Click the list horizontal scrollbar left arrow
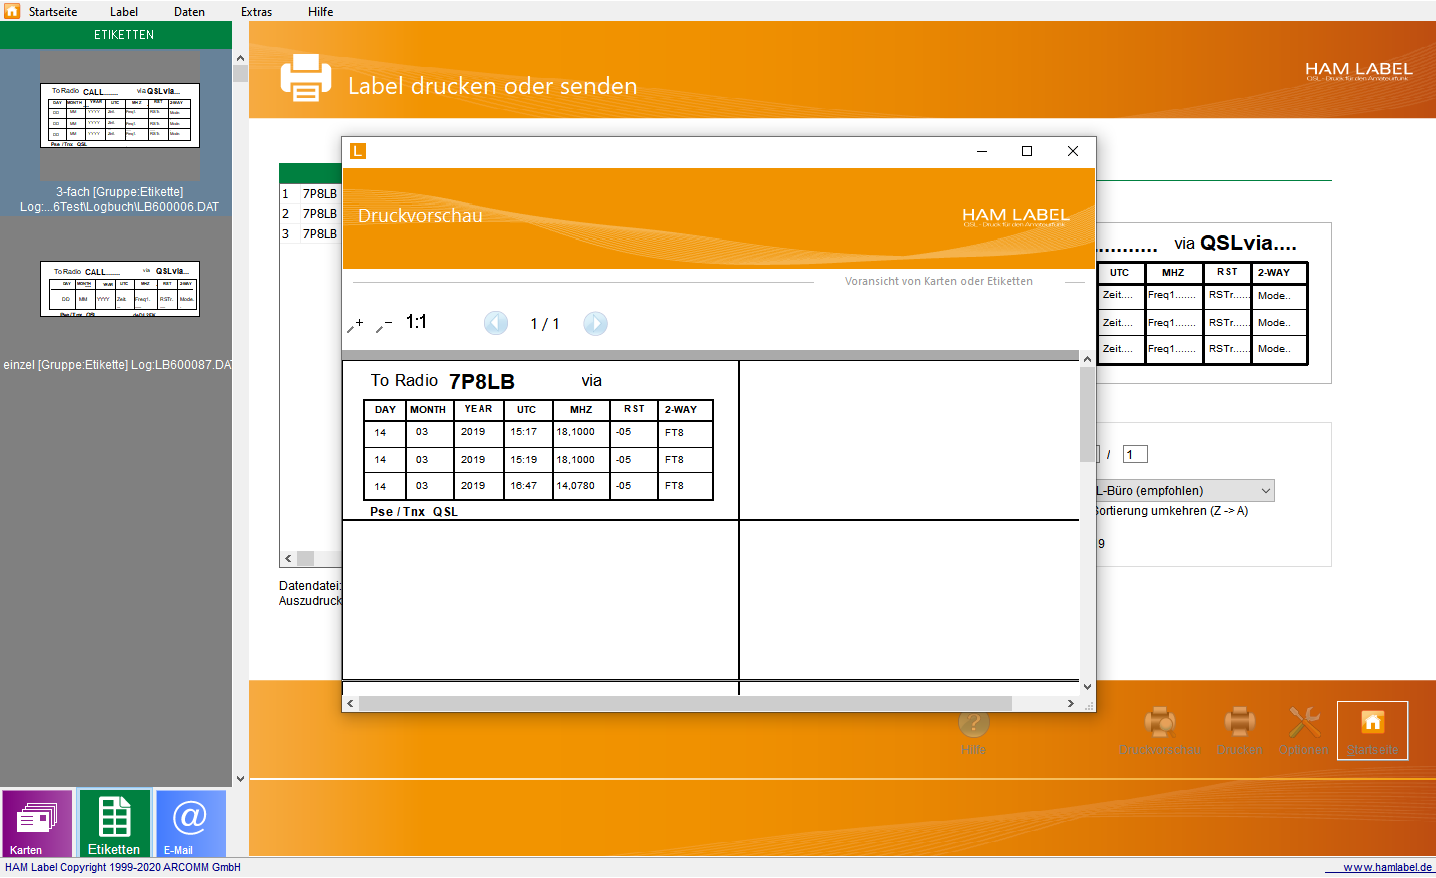The image size is (1436, 878). click(x=288, y=559)
